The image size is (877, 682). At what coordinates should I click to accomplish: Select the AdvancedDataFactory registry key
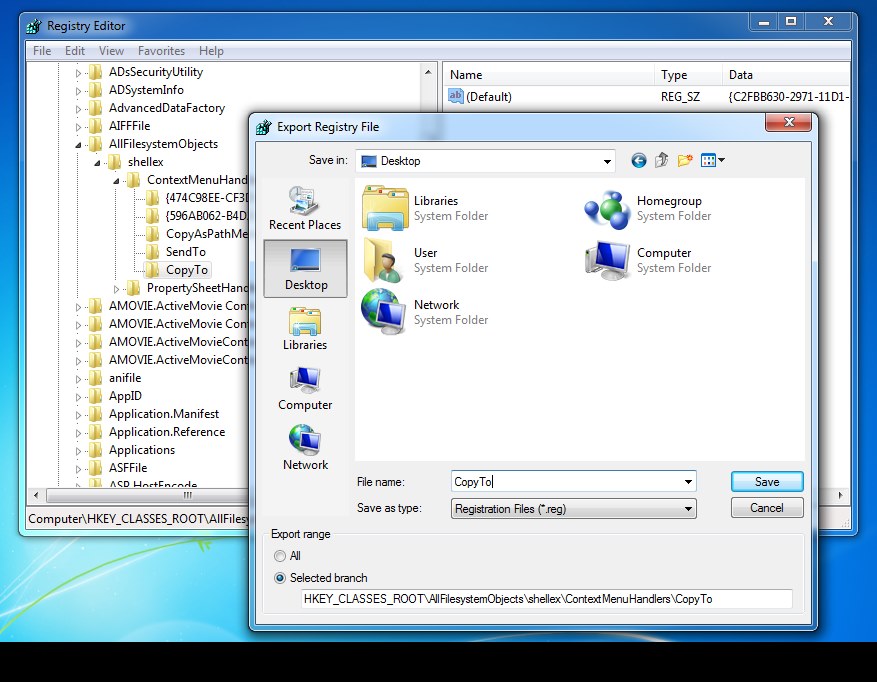tap(167, 108)
